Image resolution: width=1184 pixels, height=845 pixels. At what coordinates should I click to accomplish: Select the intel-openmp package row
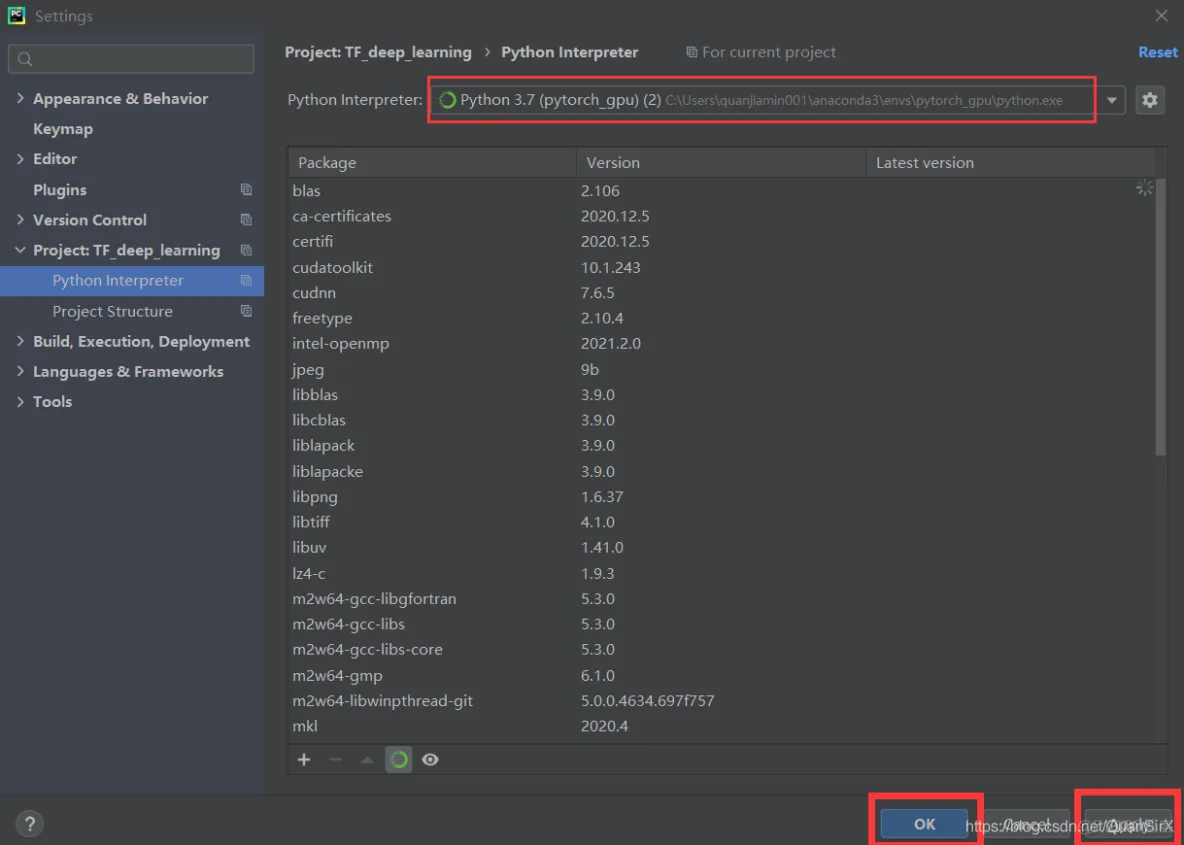coord(721,344)
